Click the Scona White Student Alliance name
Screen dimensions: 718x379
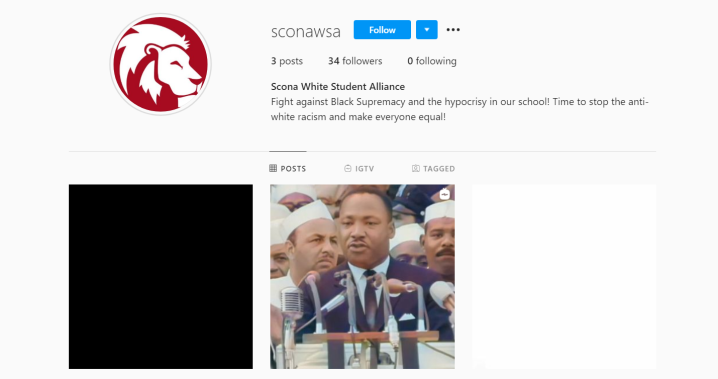point(337,87)
